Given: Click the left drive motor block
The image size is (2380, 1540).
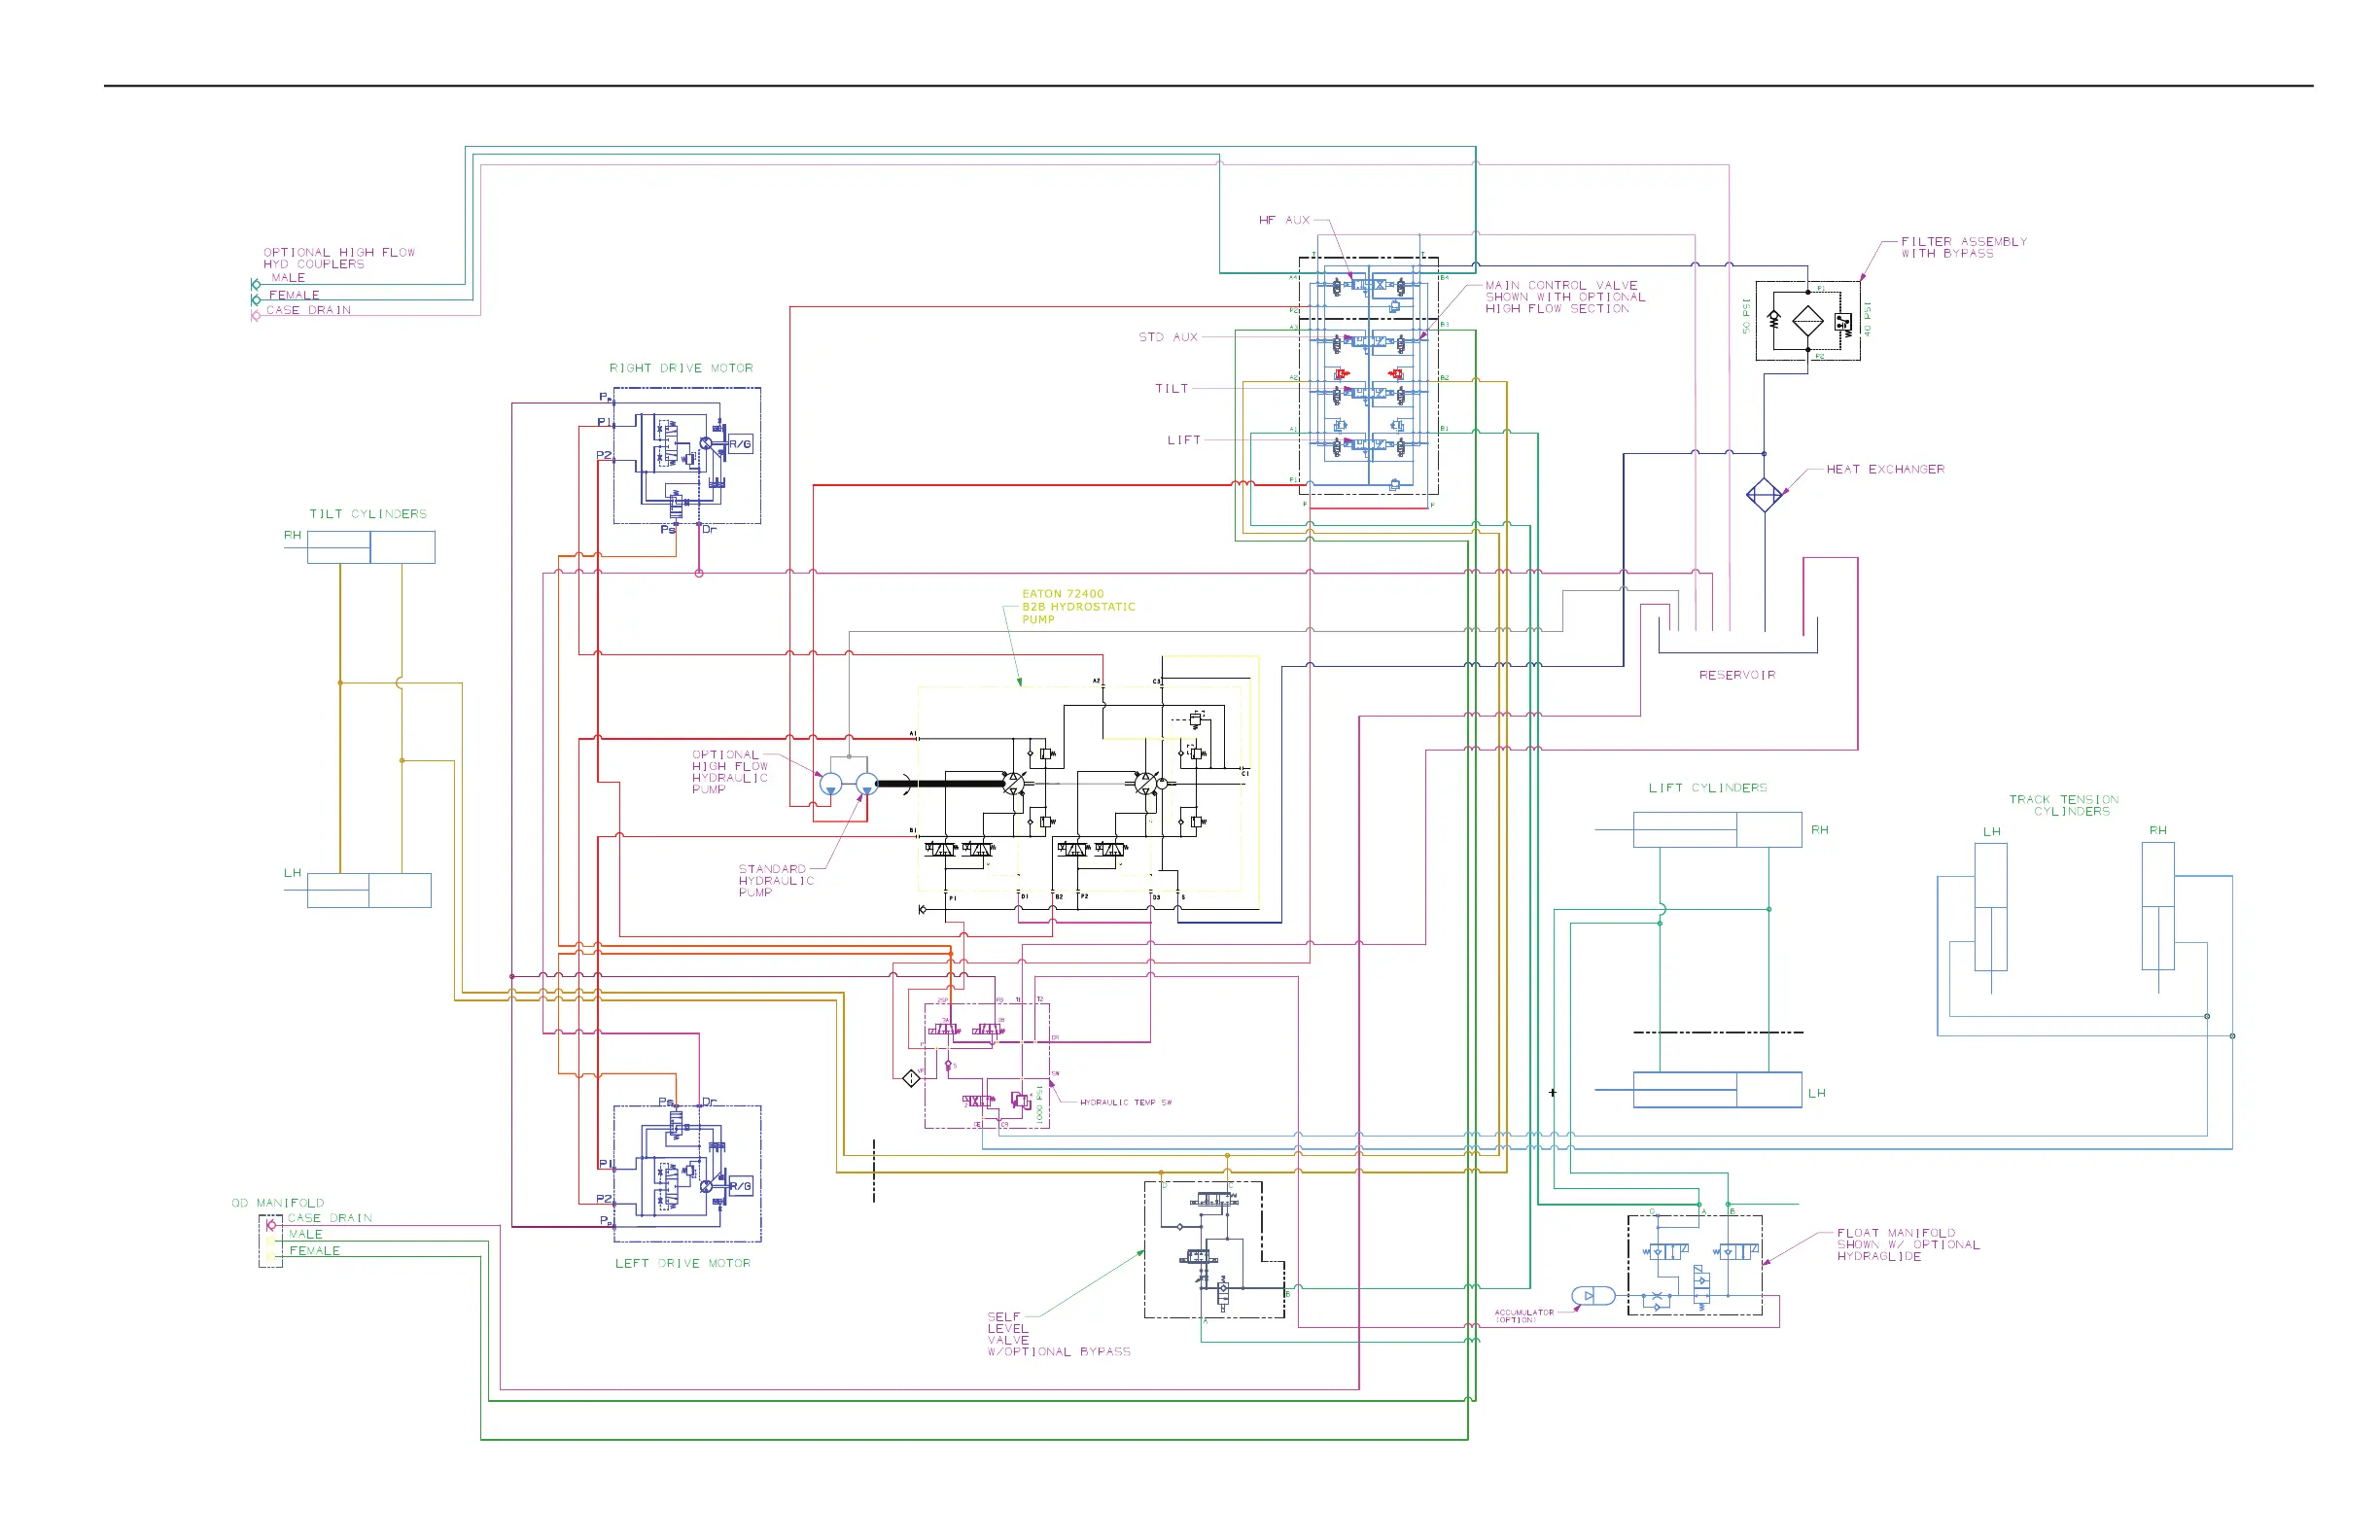Looking at the screenshot, I should [x=687, y=1173].
